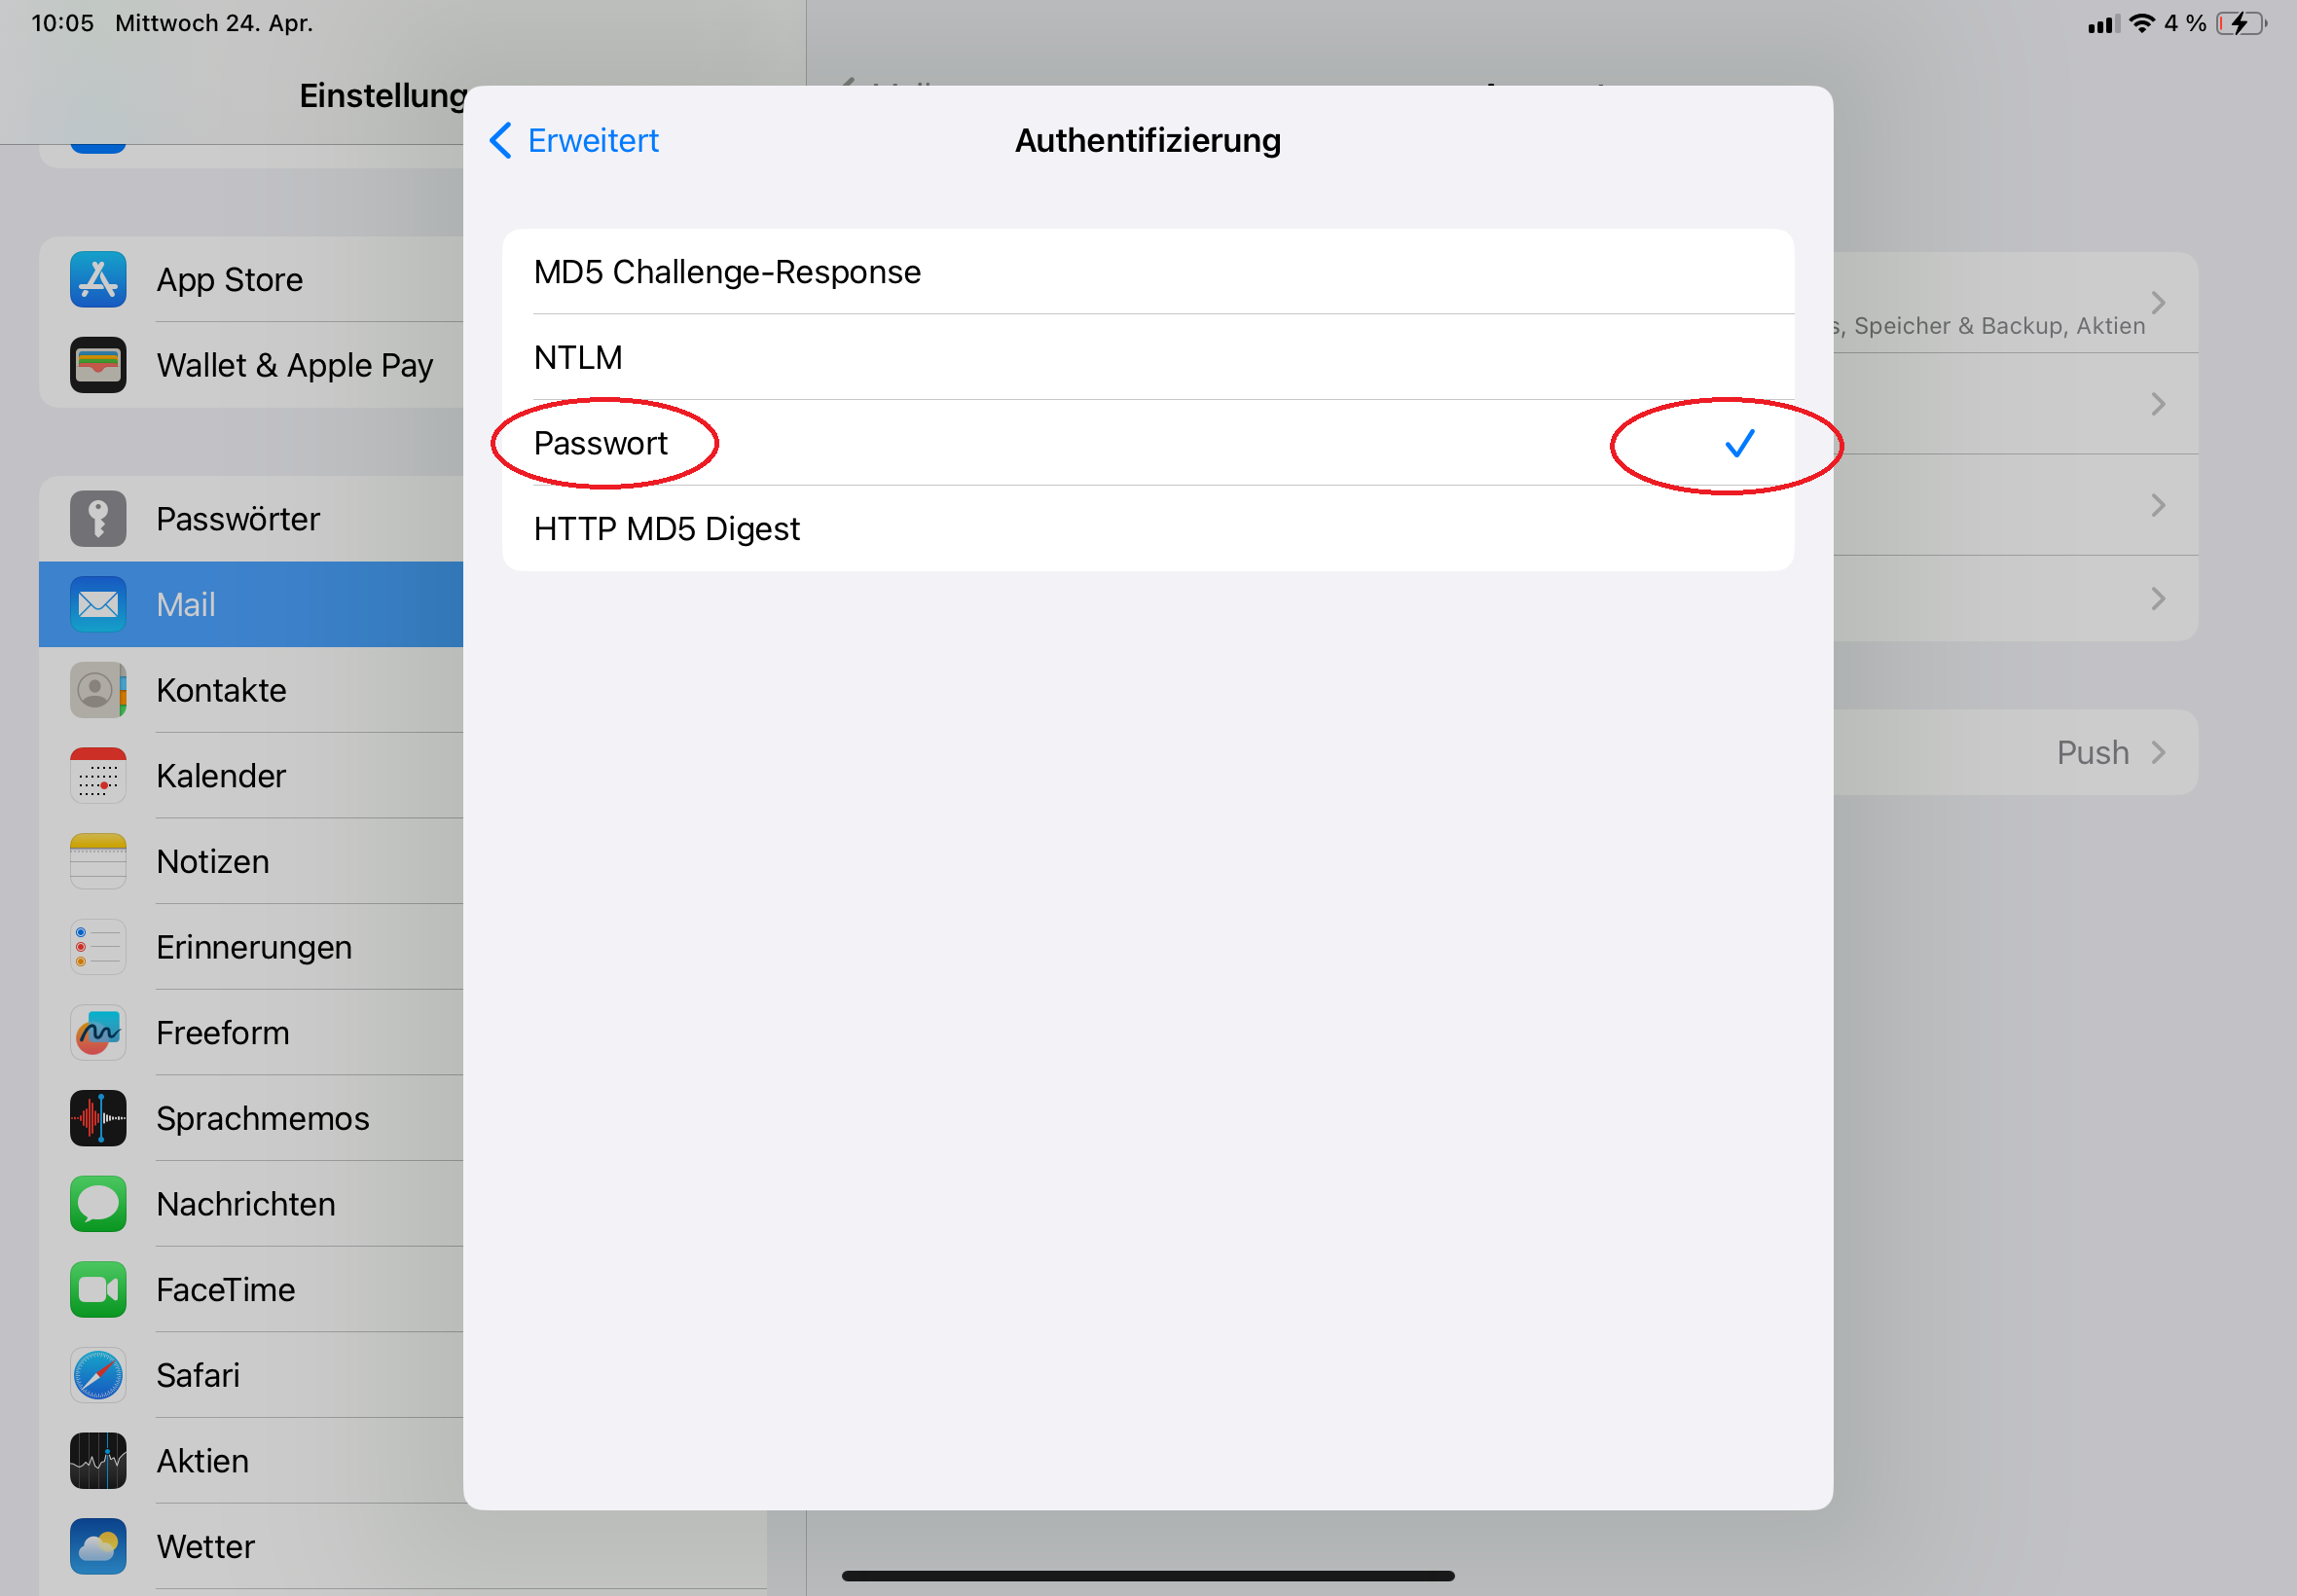Go back using the Erweitert chevron
This screenshot has height=1596, width=2297.
[501, 140]
